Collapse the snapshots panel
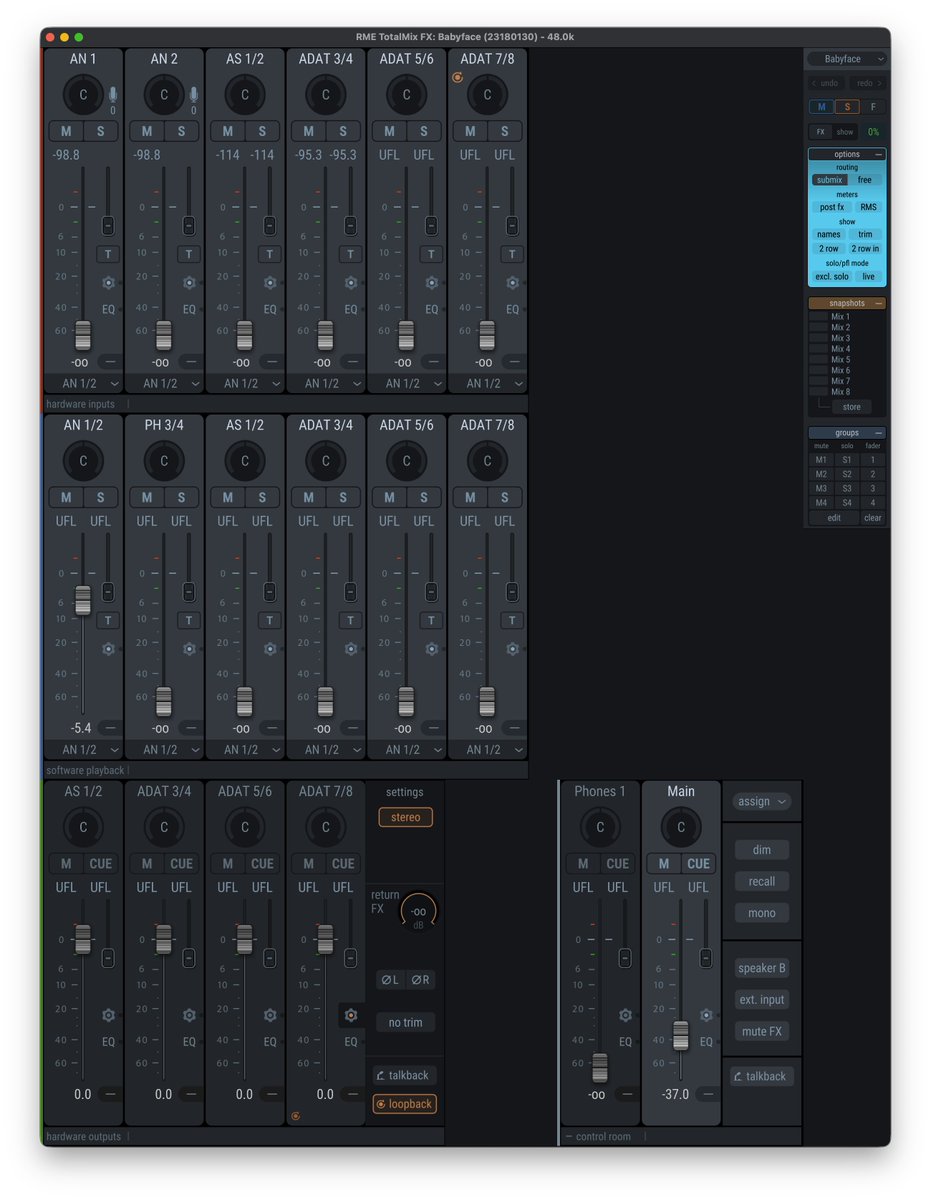The height and width of the screenshot is (1200, 931). click(879, 303)
